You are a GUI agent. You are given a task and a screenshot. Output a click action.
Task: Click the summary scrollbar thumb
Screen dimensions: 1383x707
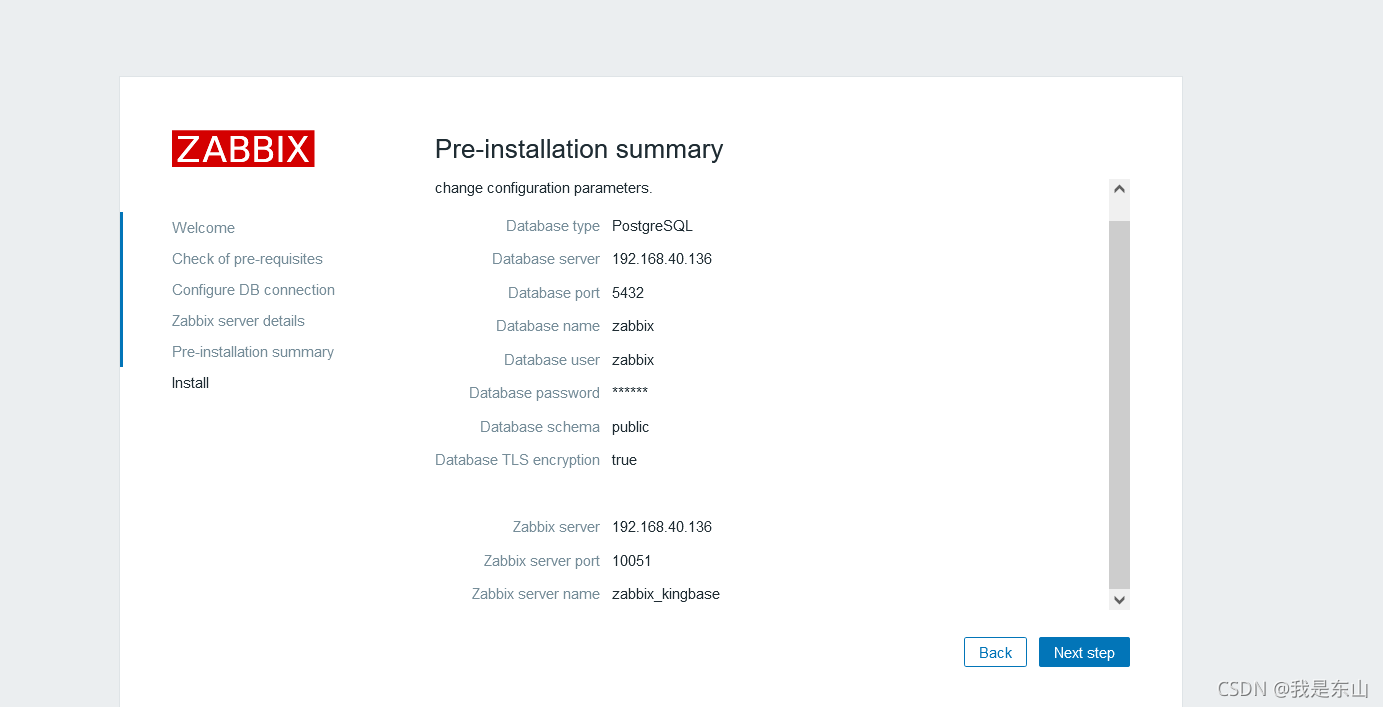pyautogui.click(x=1119, y=404)
